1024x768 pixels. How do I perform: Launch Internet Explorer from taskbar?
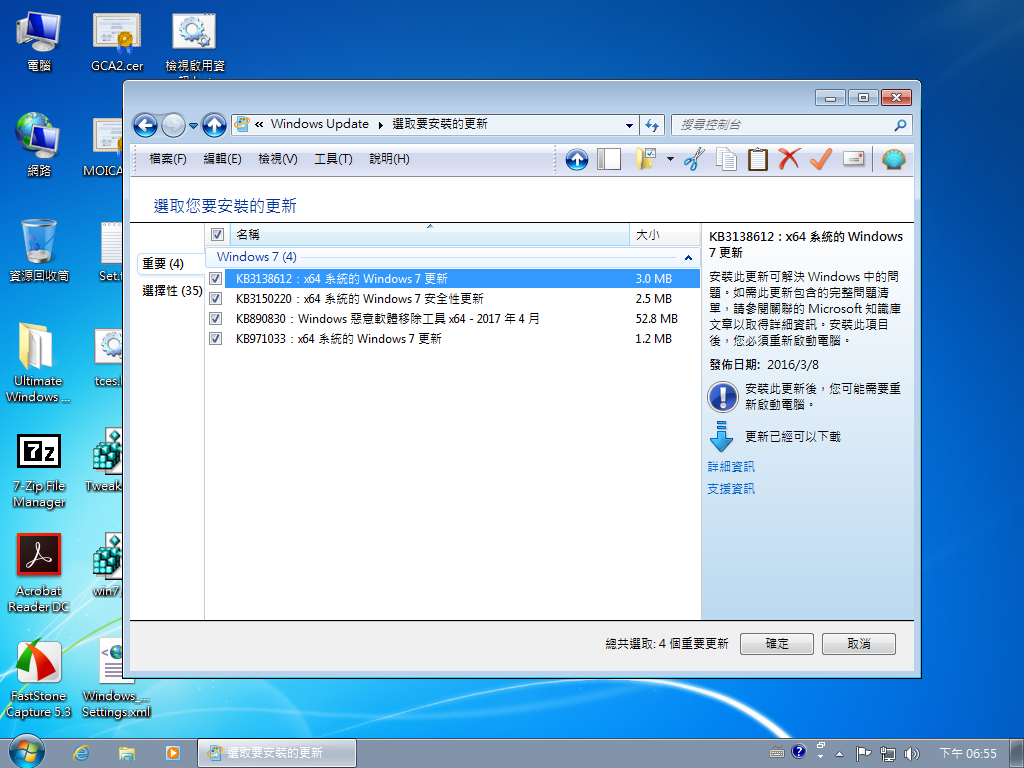click(x=81, y=753)
